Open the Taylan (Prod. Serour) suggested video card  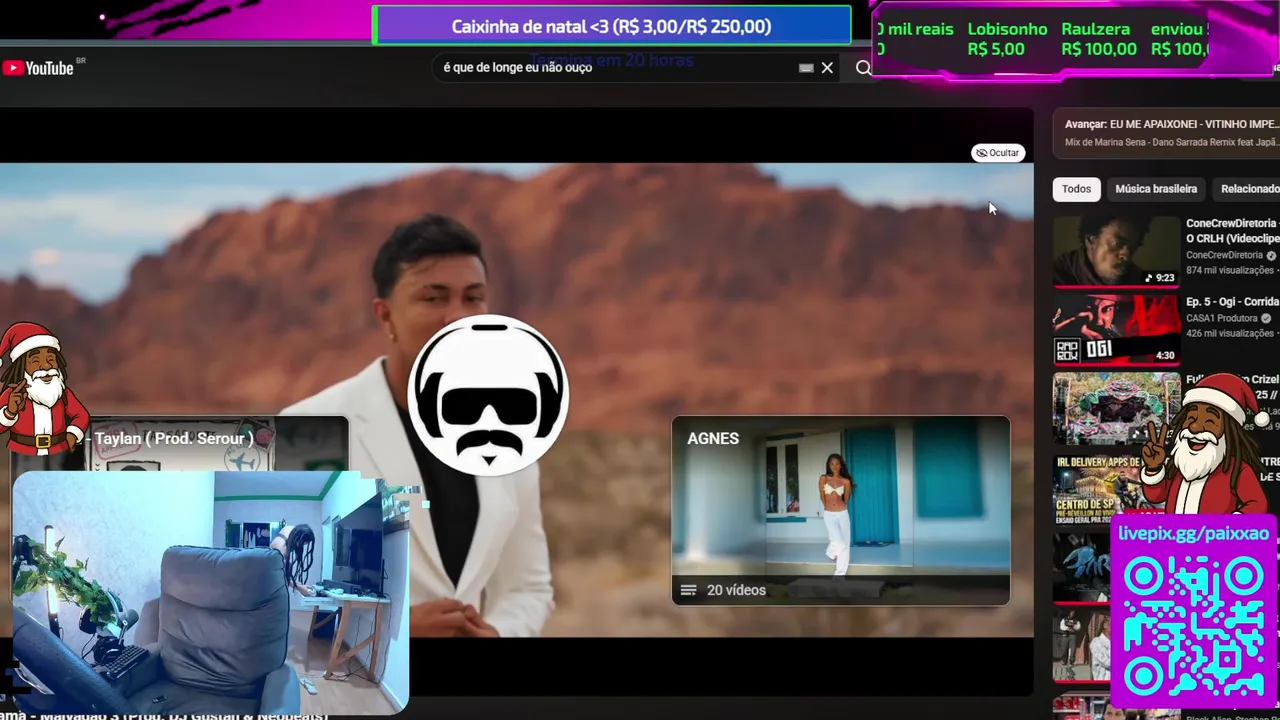coord(180,444)
